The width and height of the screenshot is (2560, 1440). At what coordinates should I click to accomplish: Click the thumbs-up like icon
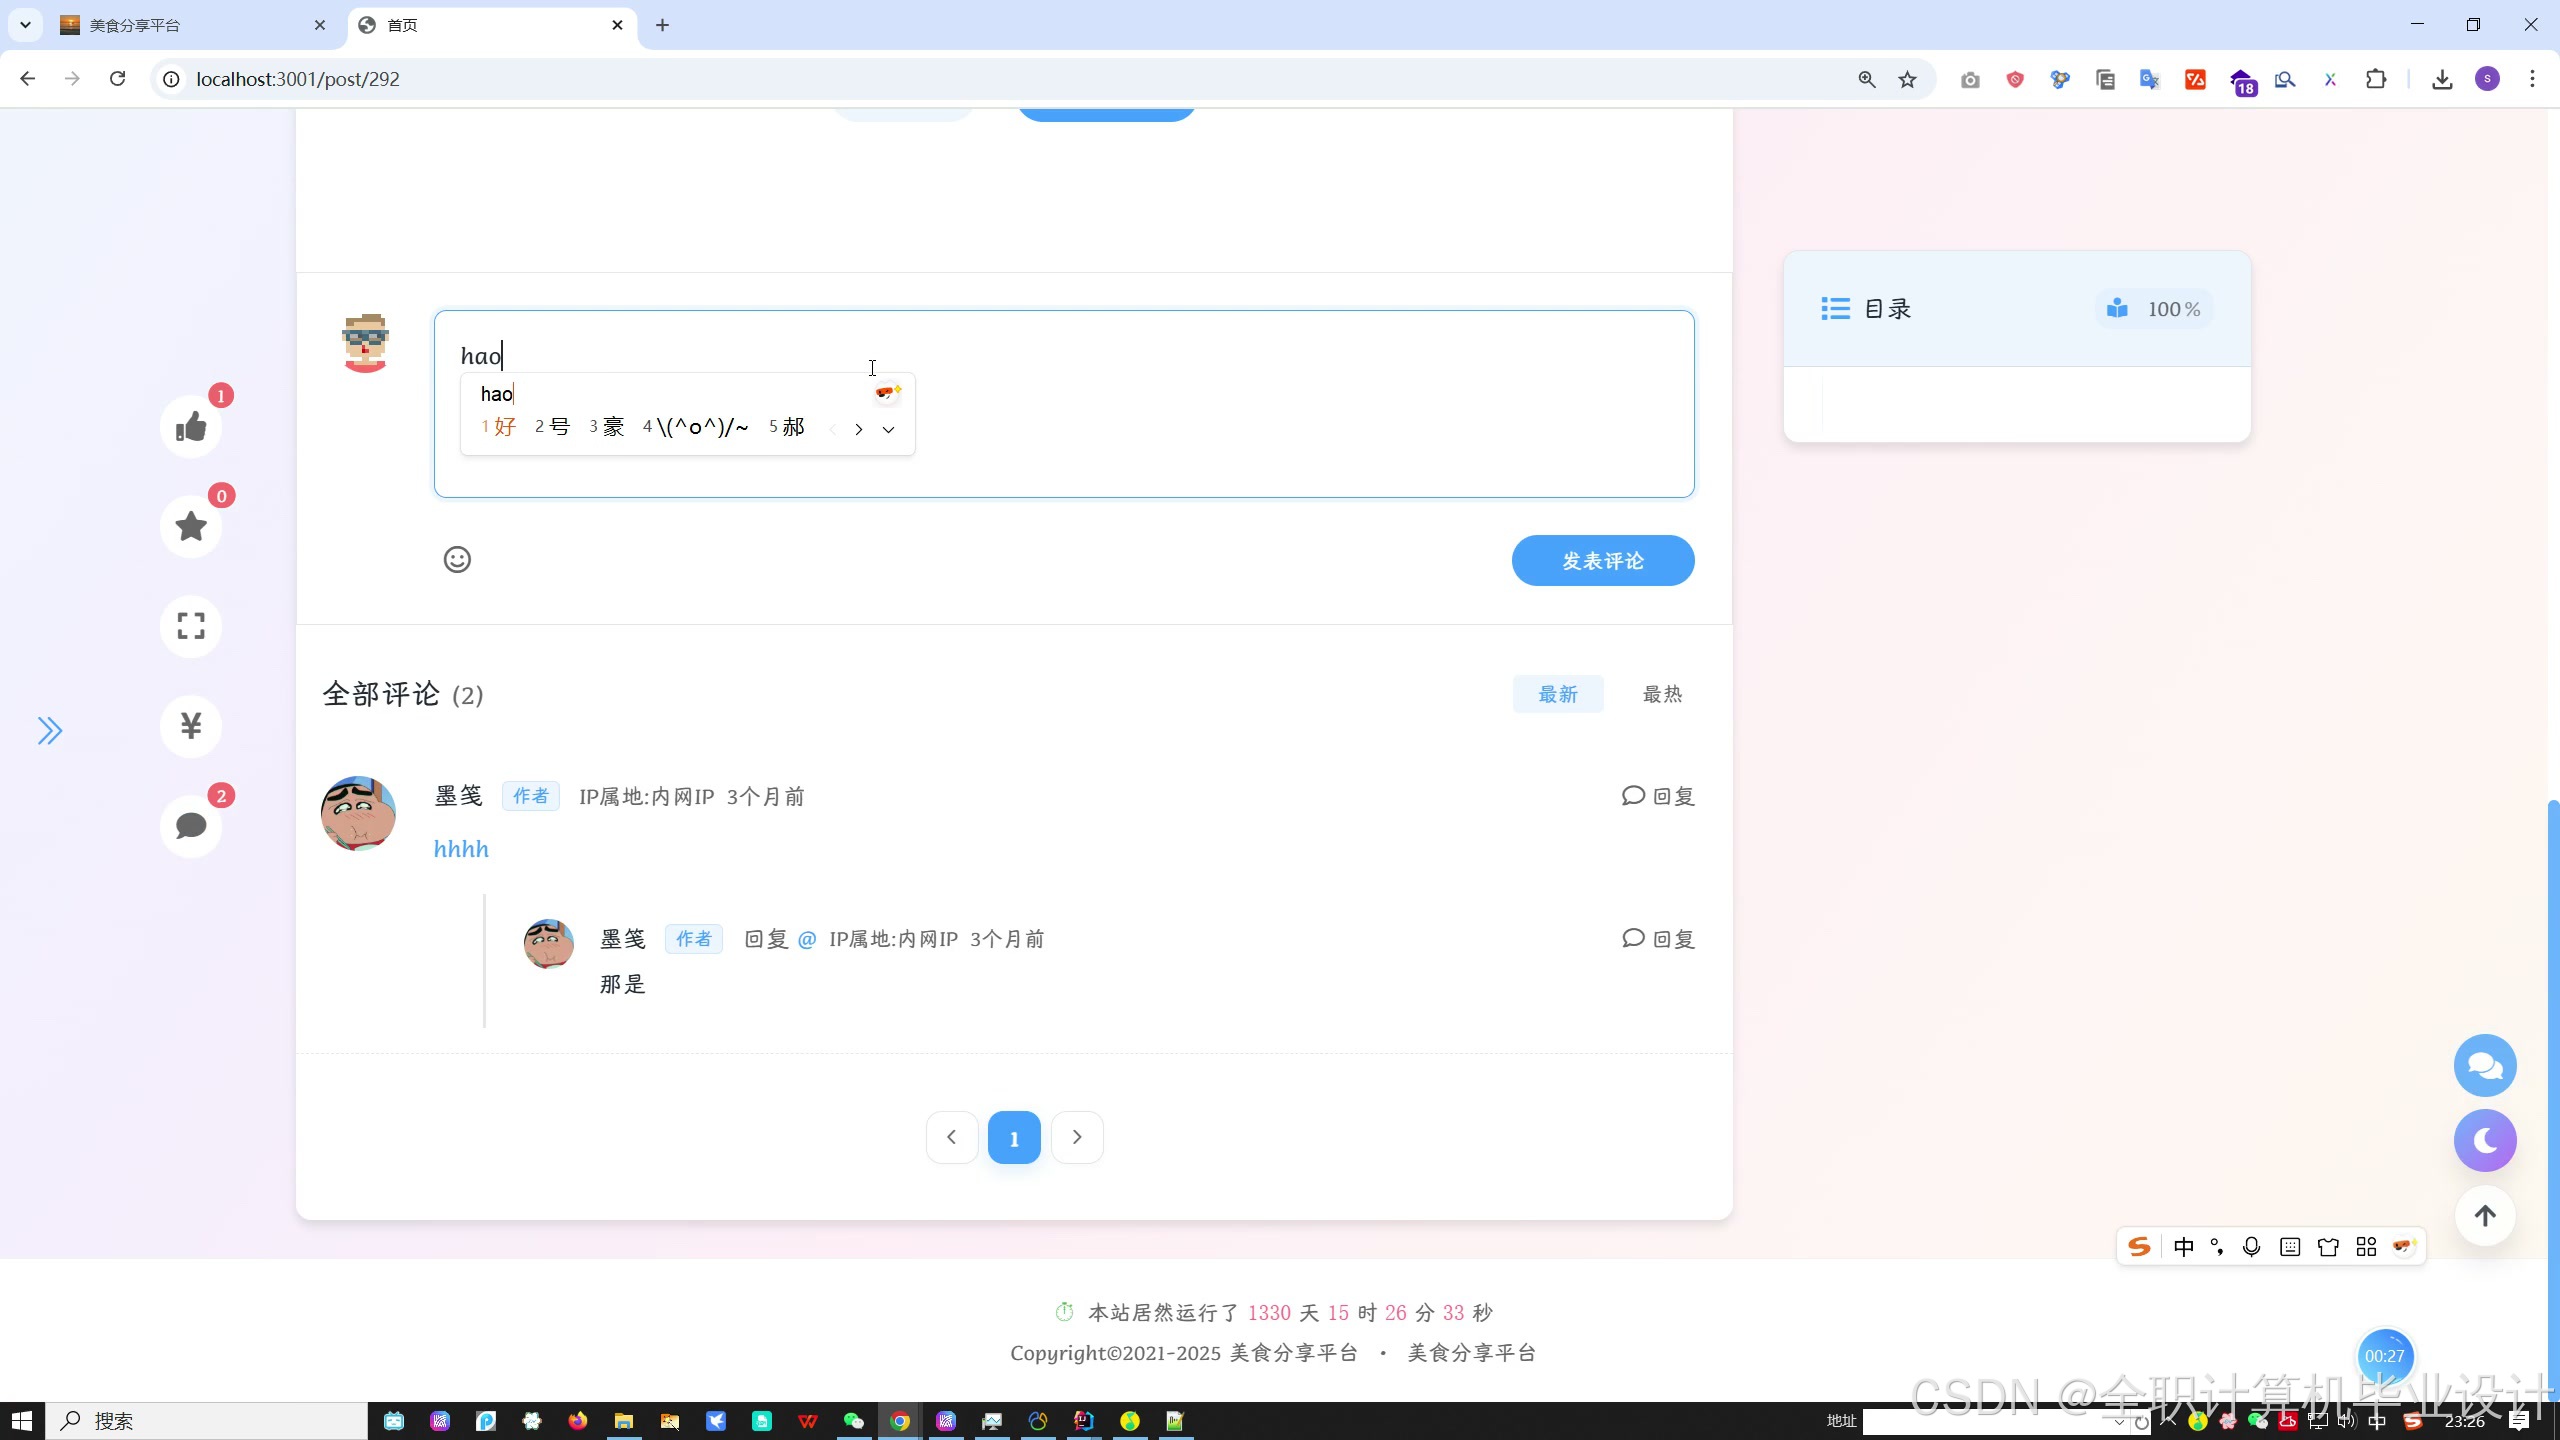191,428
